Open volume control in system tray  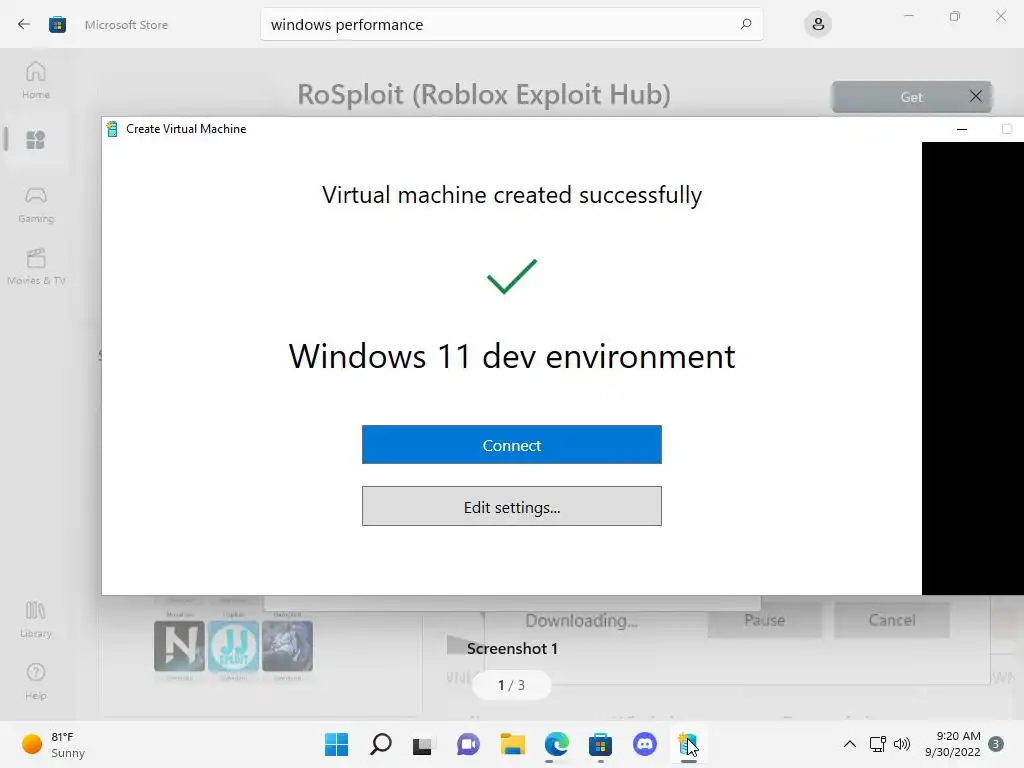coord(902,744)
